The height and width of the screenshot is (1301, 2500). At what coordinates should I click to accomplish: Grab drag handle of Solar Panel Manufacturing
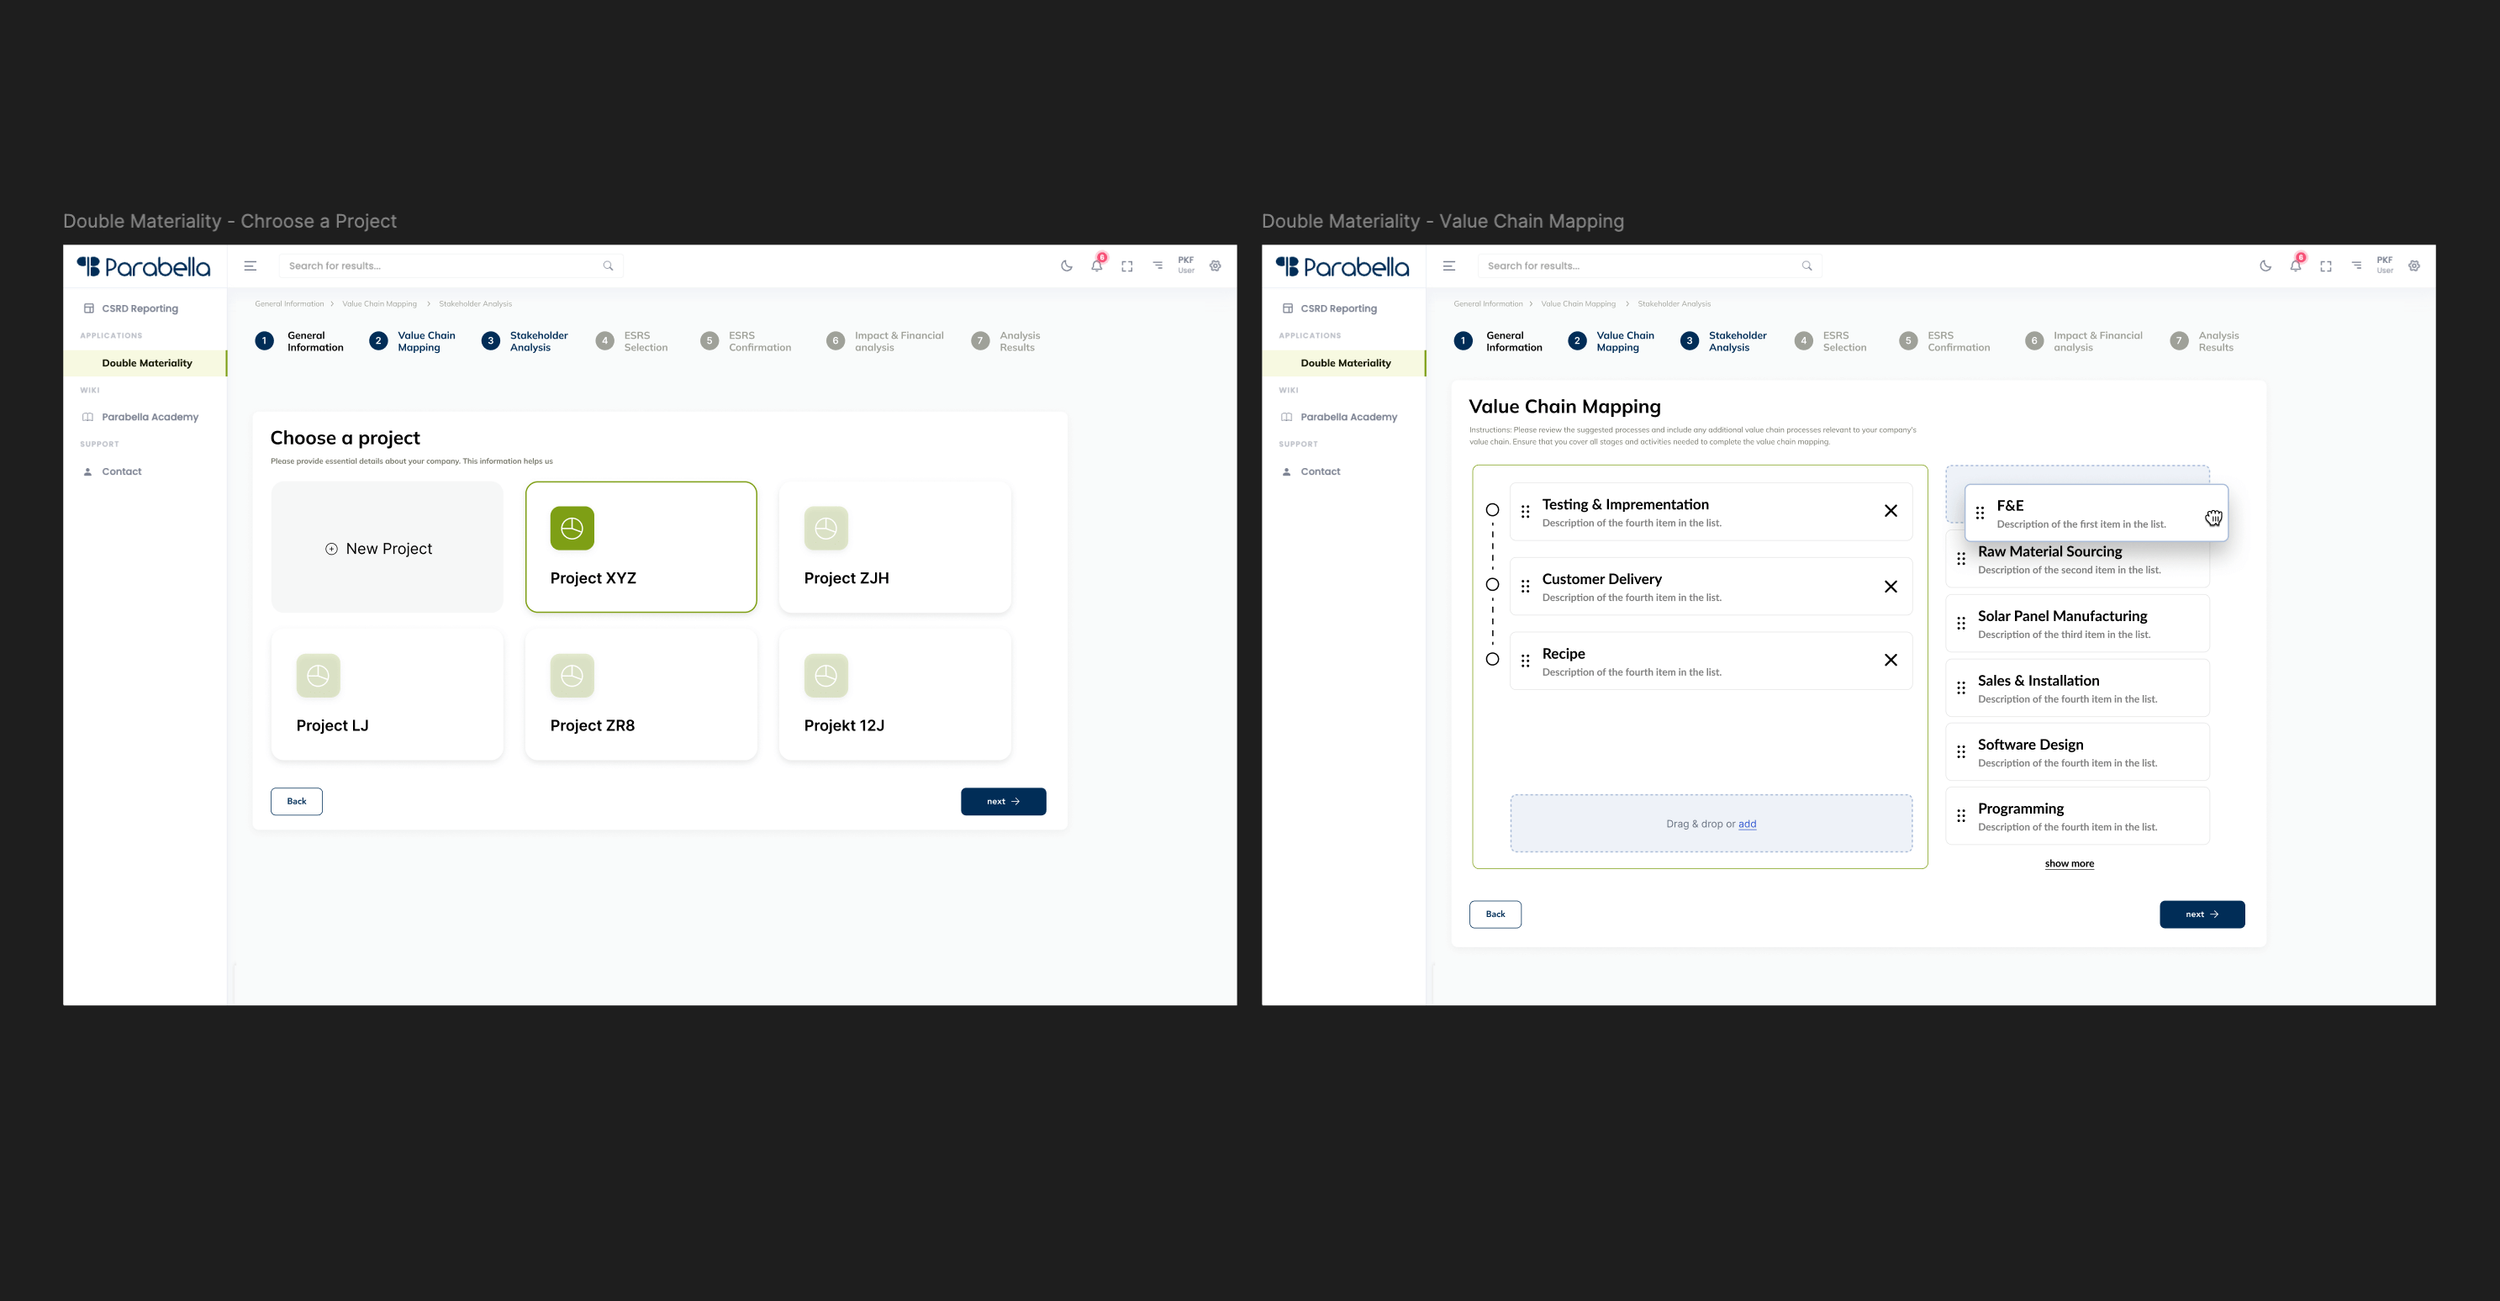(1961, 624)
